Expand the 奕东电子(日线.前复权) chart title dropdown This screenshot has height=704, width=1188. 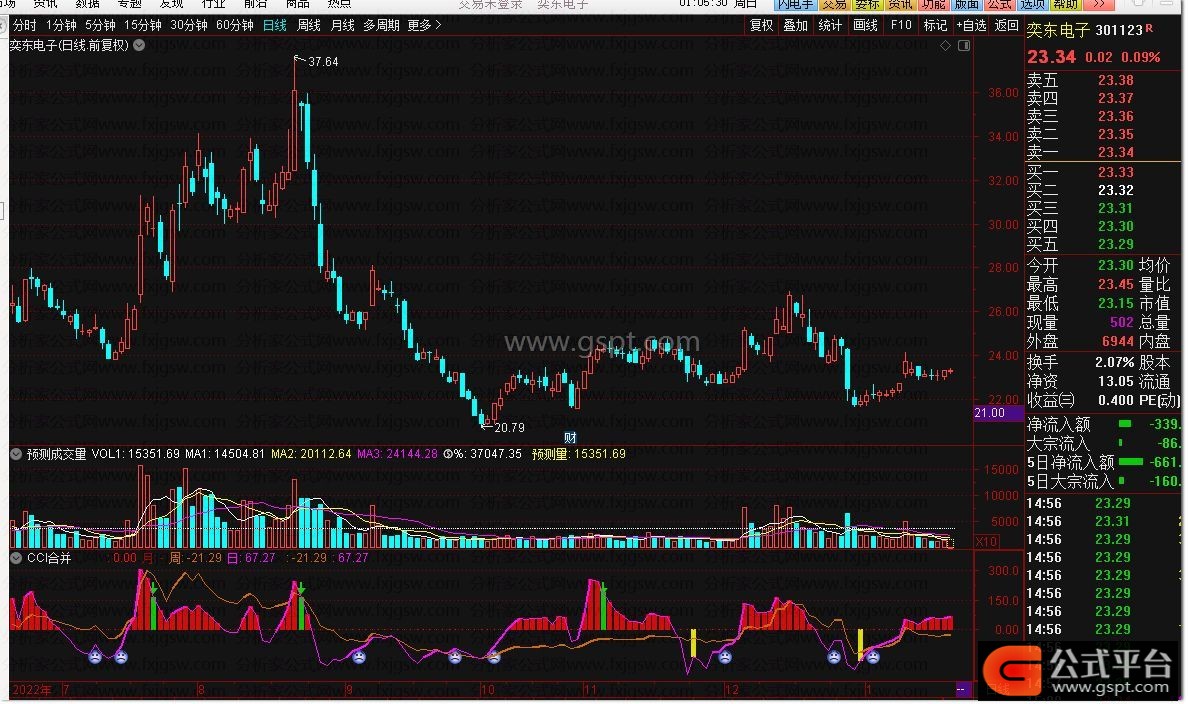coord(139,45)
